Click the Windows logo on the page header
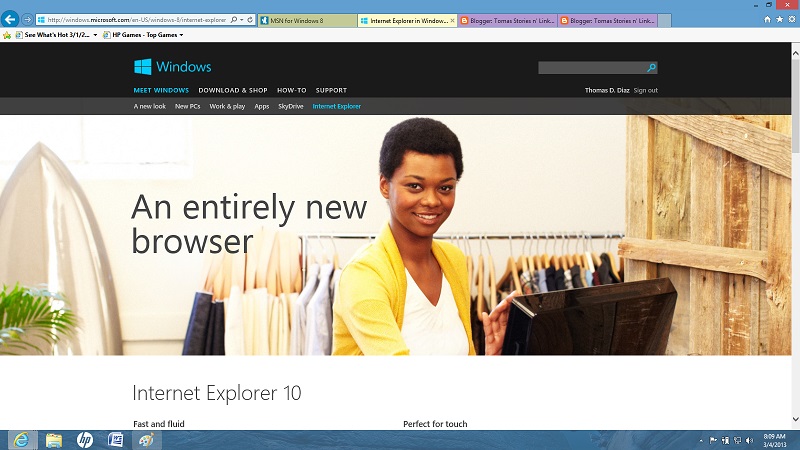 (172, 67)
